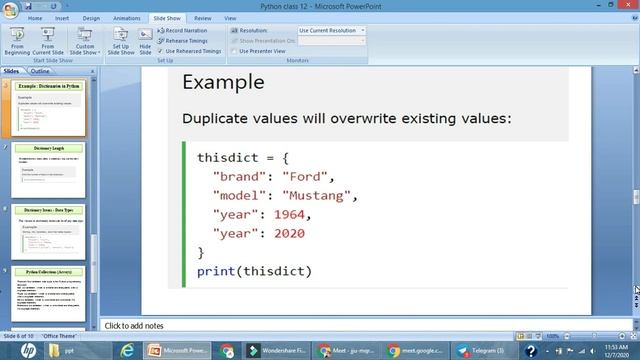The height and width of the screenshot is (360, 640).
Task: Click the slide title 'Example'
Action: pos(223,82)
